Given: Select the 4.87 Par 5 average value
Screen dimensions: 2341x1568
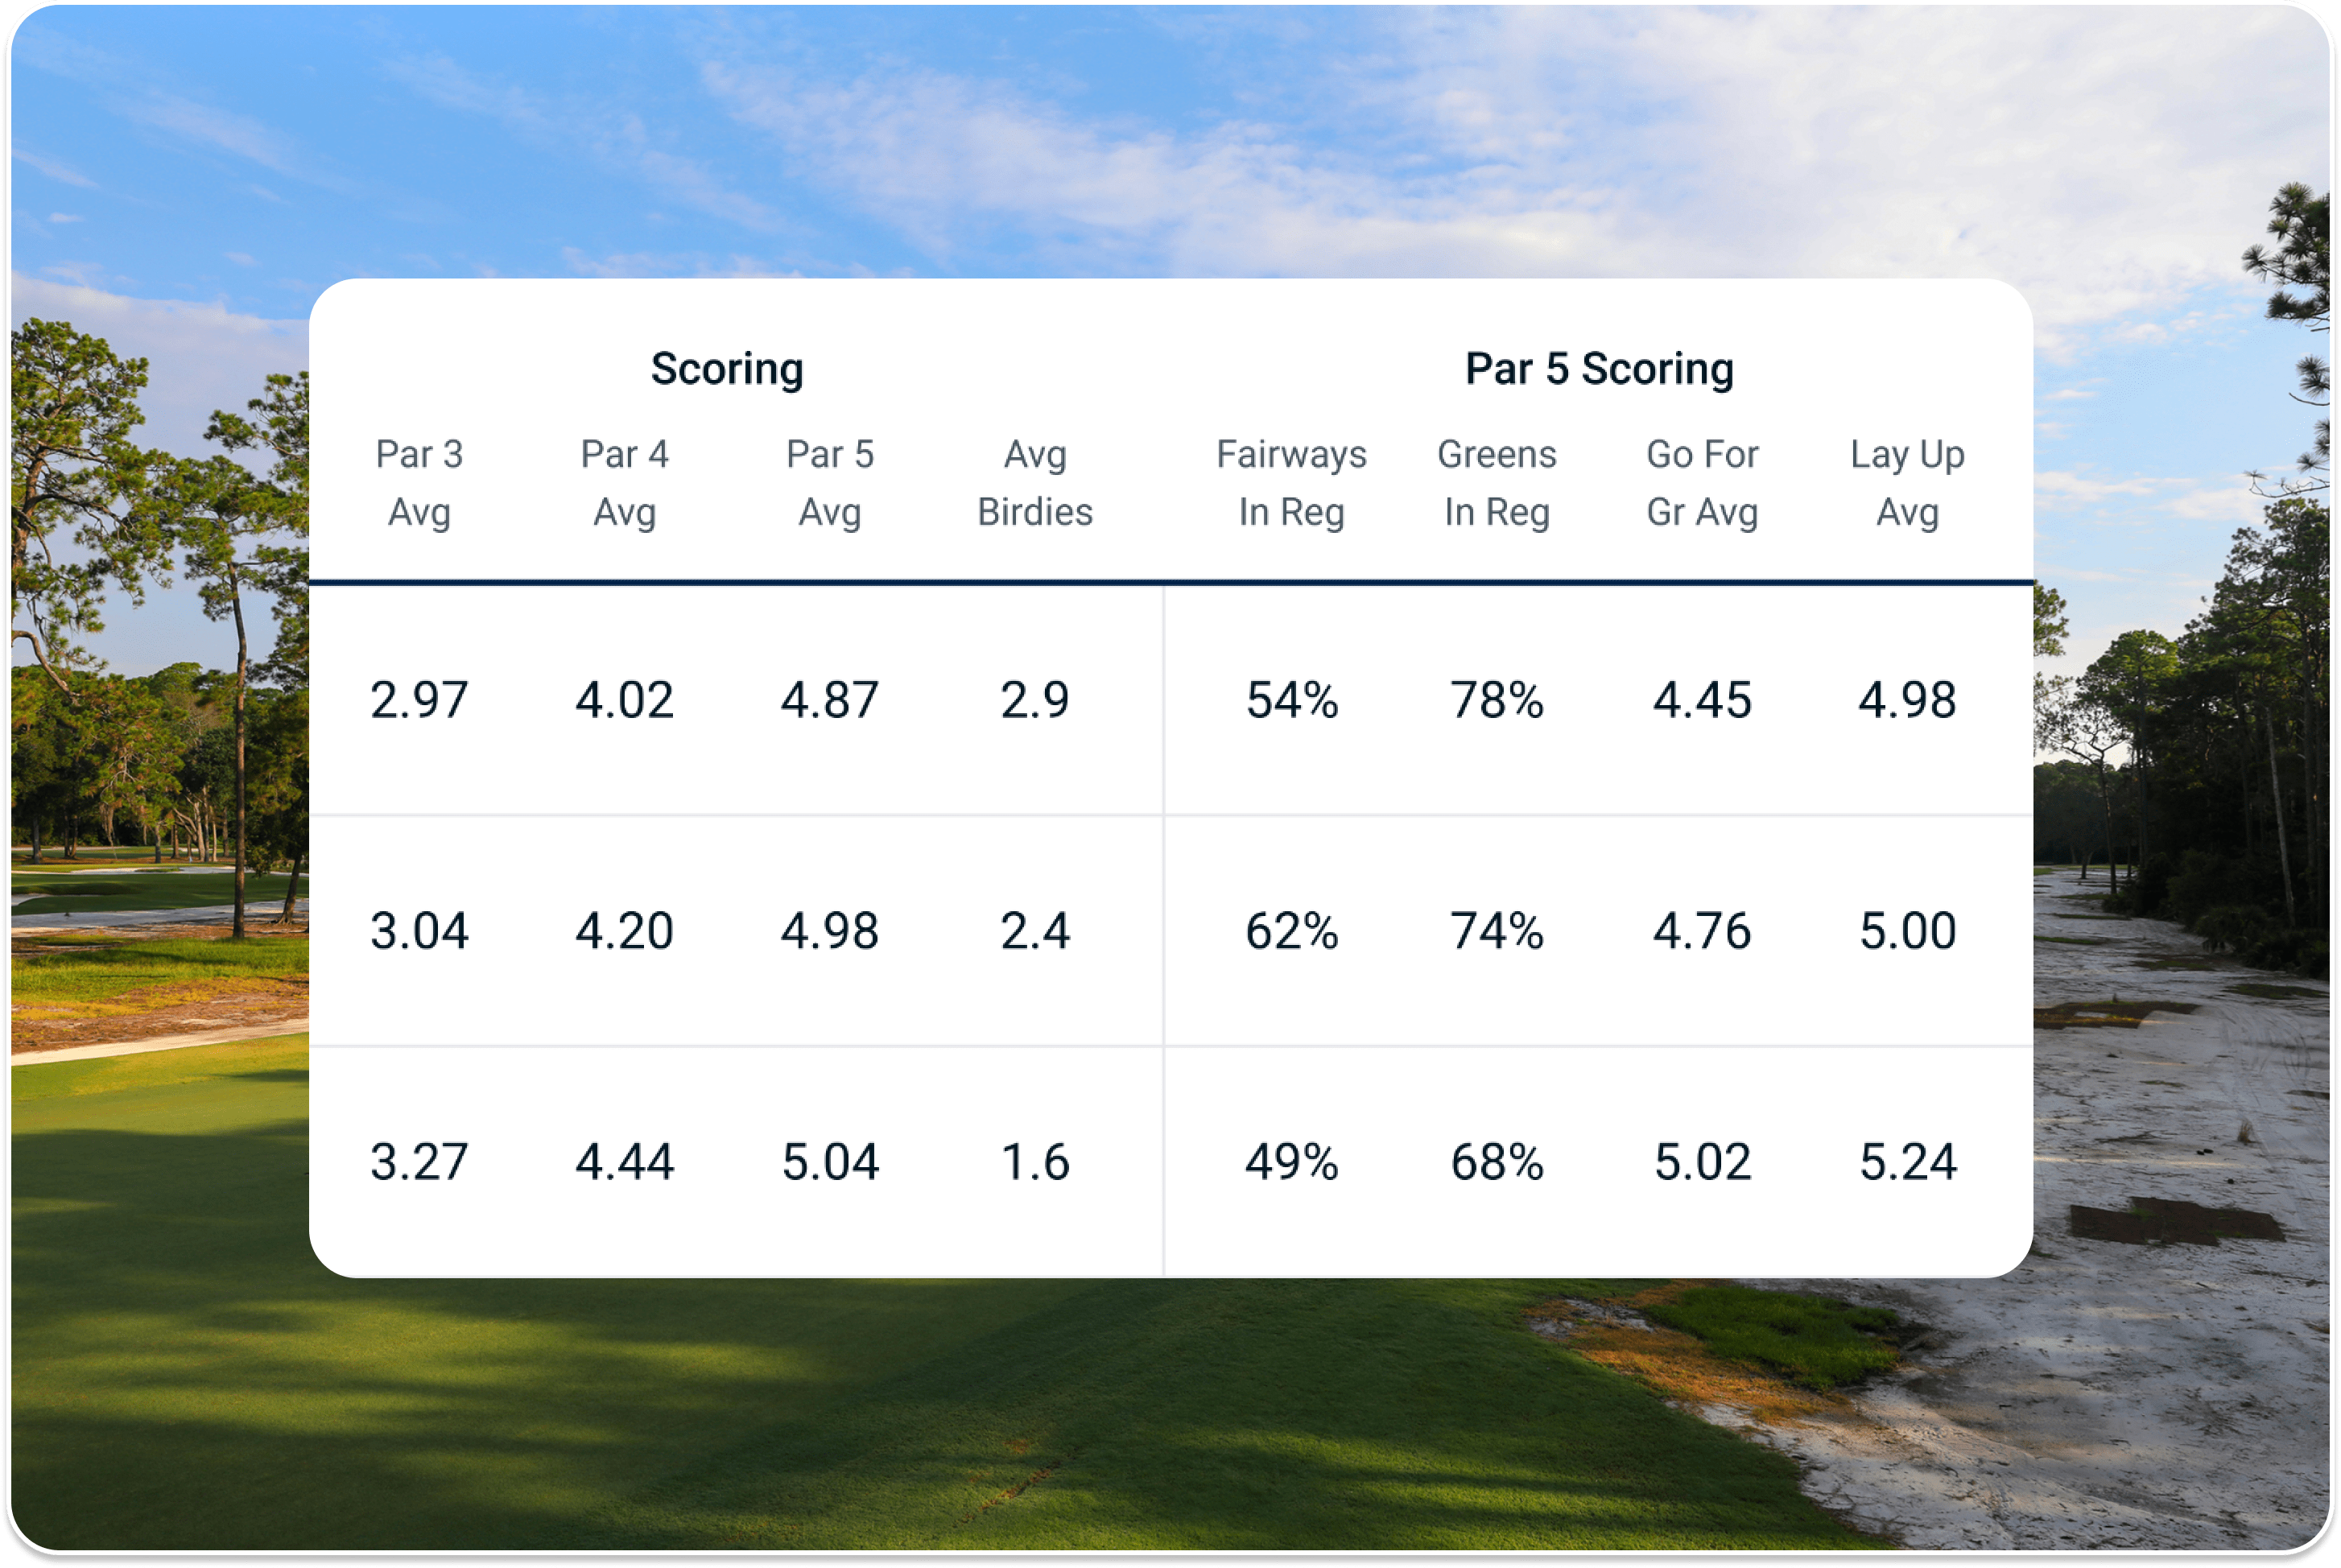Looking at the screenshot, I should coord(830,700).
